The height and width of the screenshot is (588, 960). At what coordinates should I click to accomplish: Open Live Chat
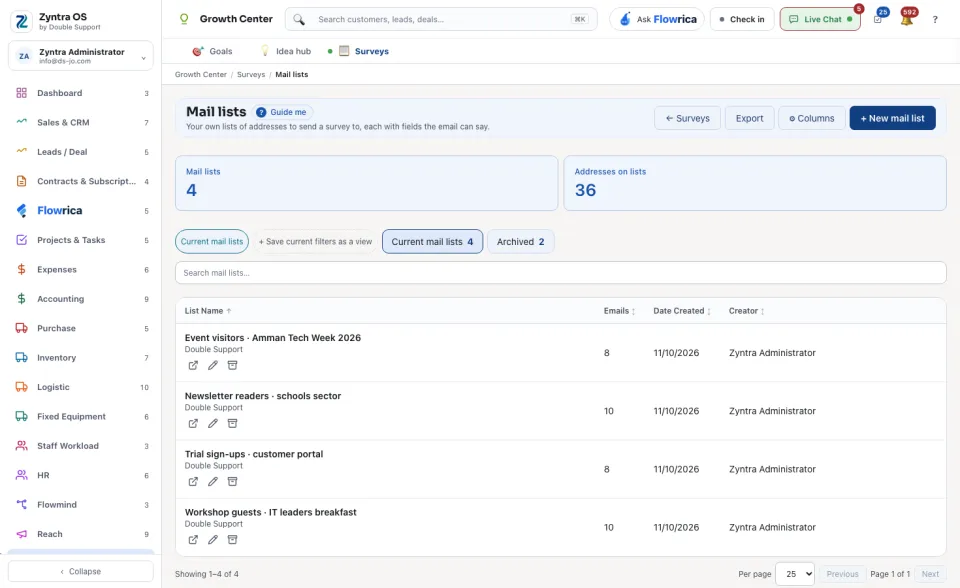(x=820, y=20)
